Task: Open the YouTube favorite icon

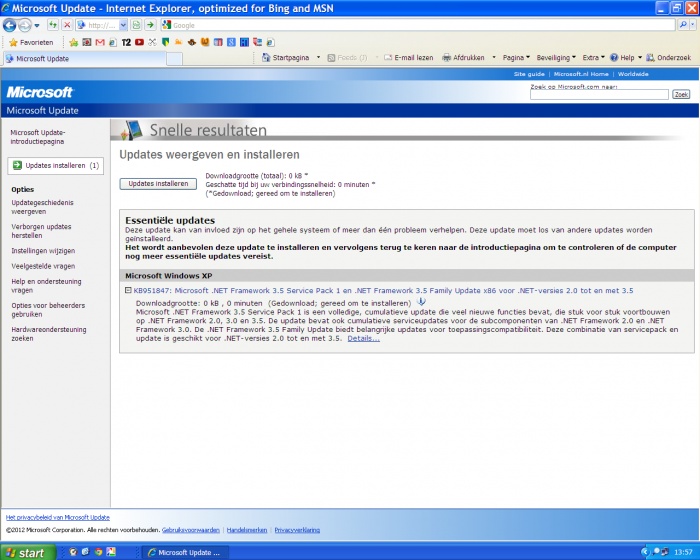Action: (139, 42)
